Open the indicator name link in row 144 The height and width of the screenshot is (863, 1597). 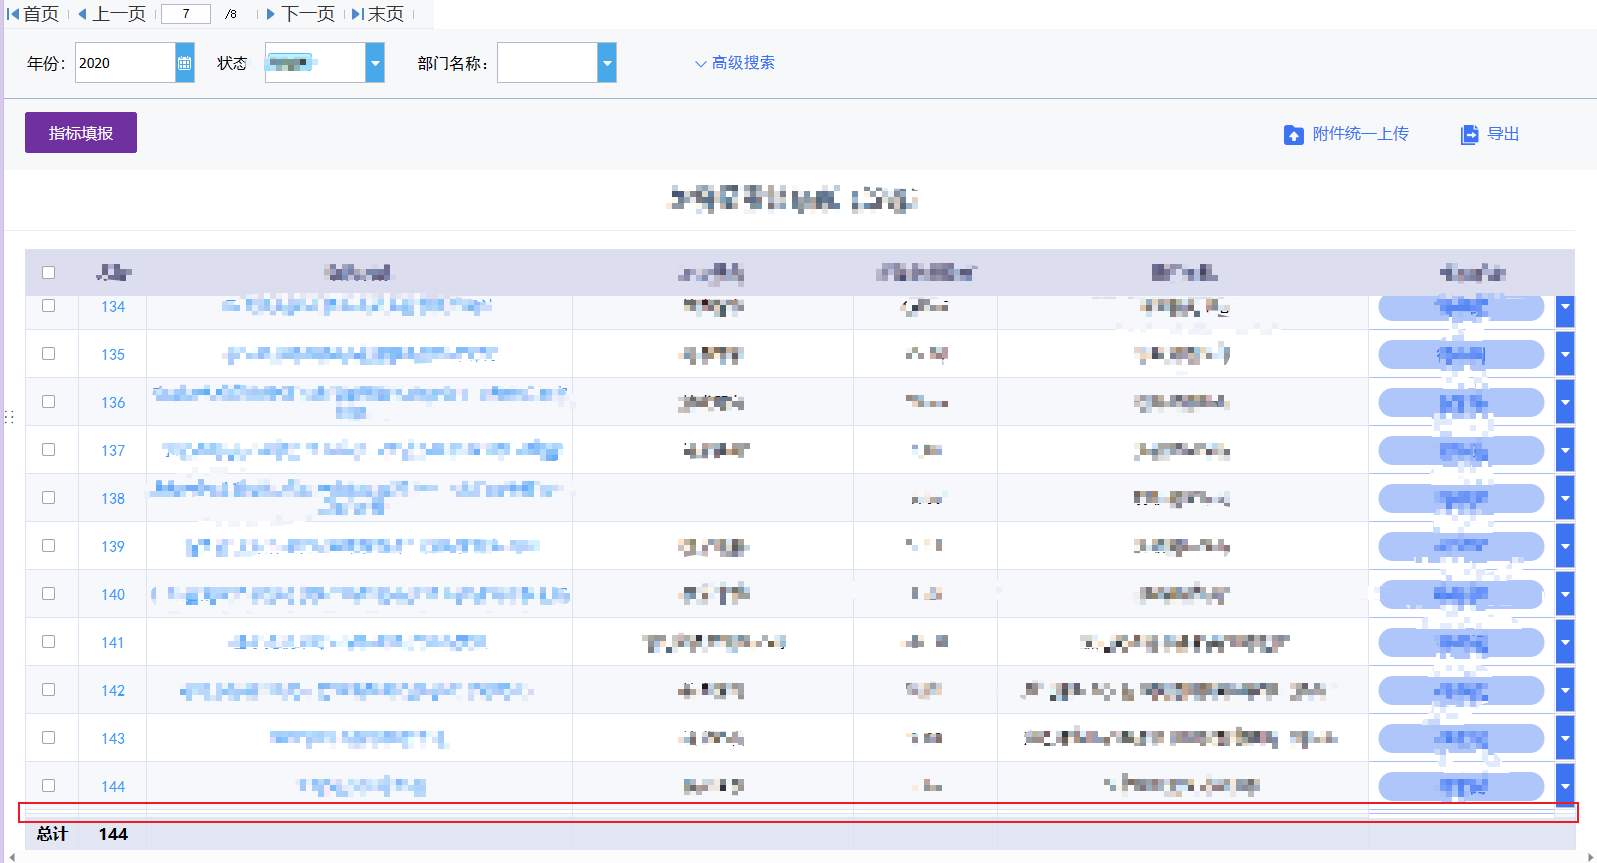pos(362,786)
